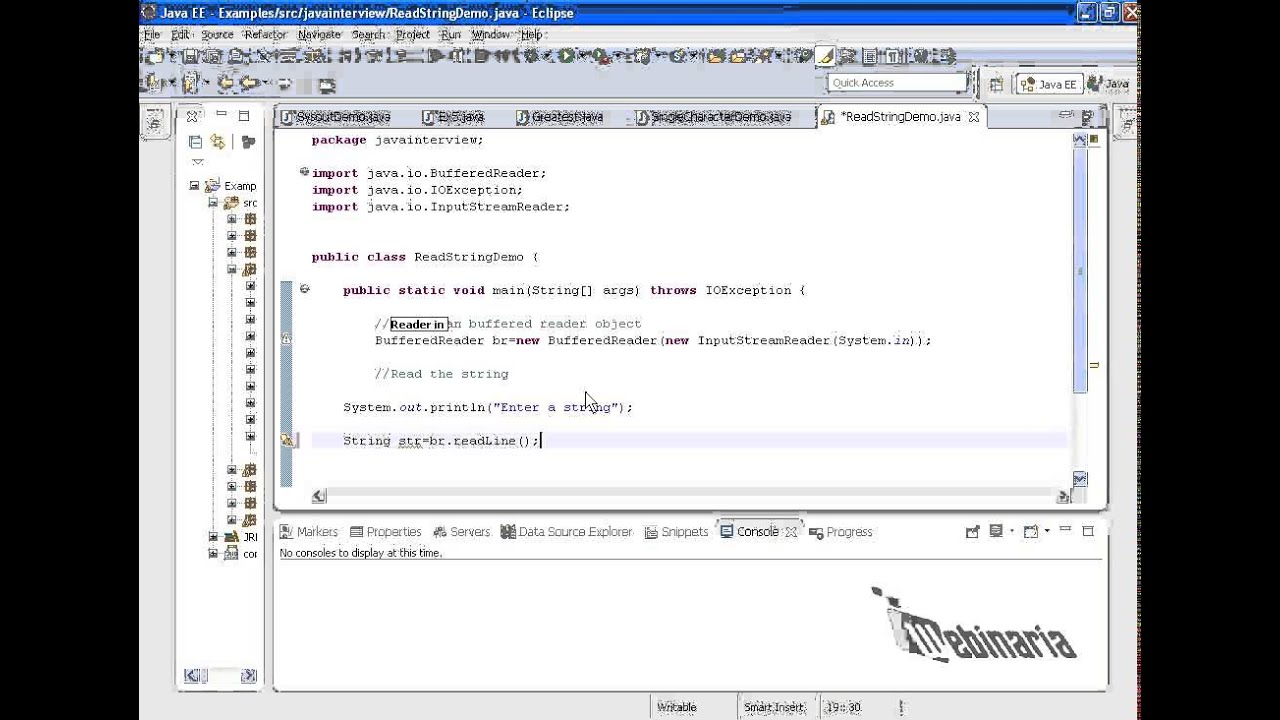Collapse the main method fold marker

(304, 289)
